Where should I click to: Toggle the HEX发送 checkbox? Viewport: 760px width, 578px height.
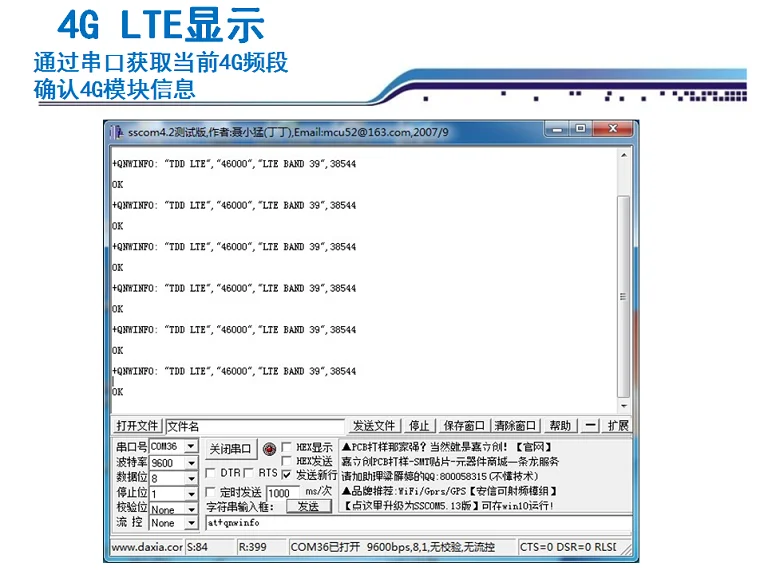coord(286,460)
